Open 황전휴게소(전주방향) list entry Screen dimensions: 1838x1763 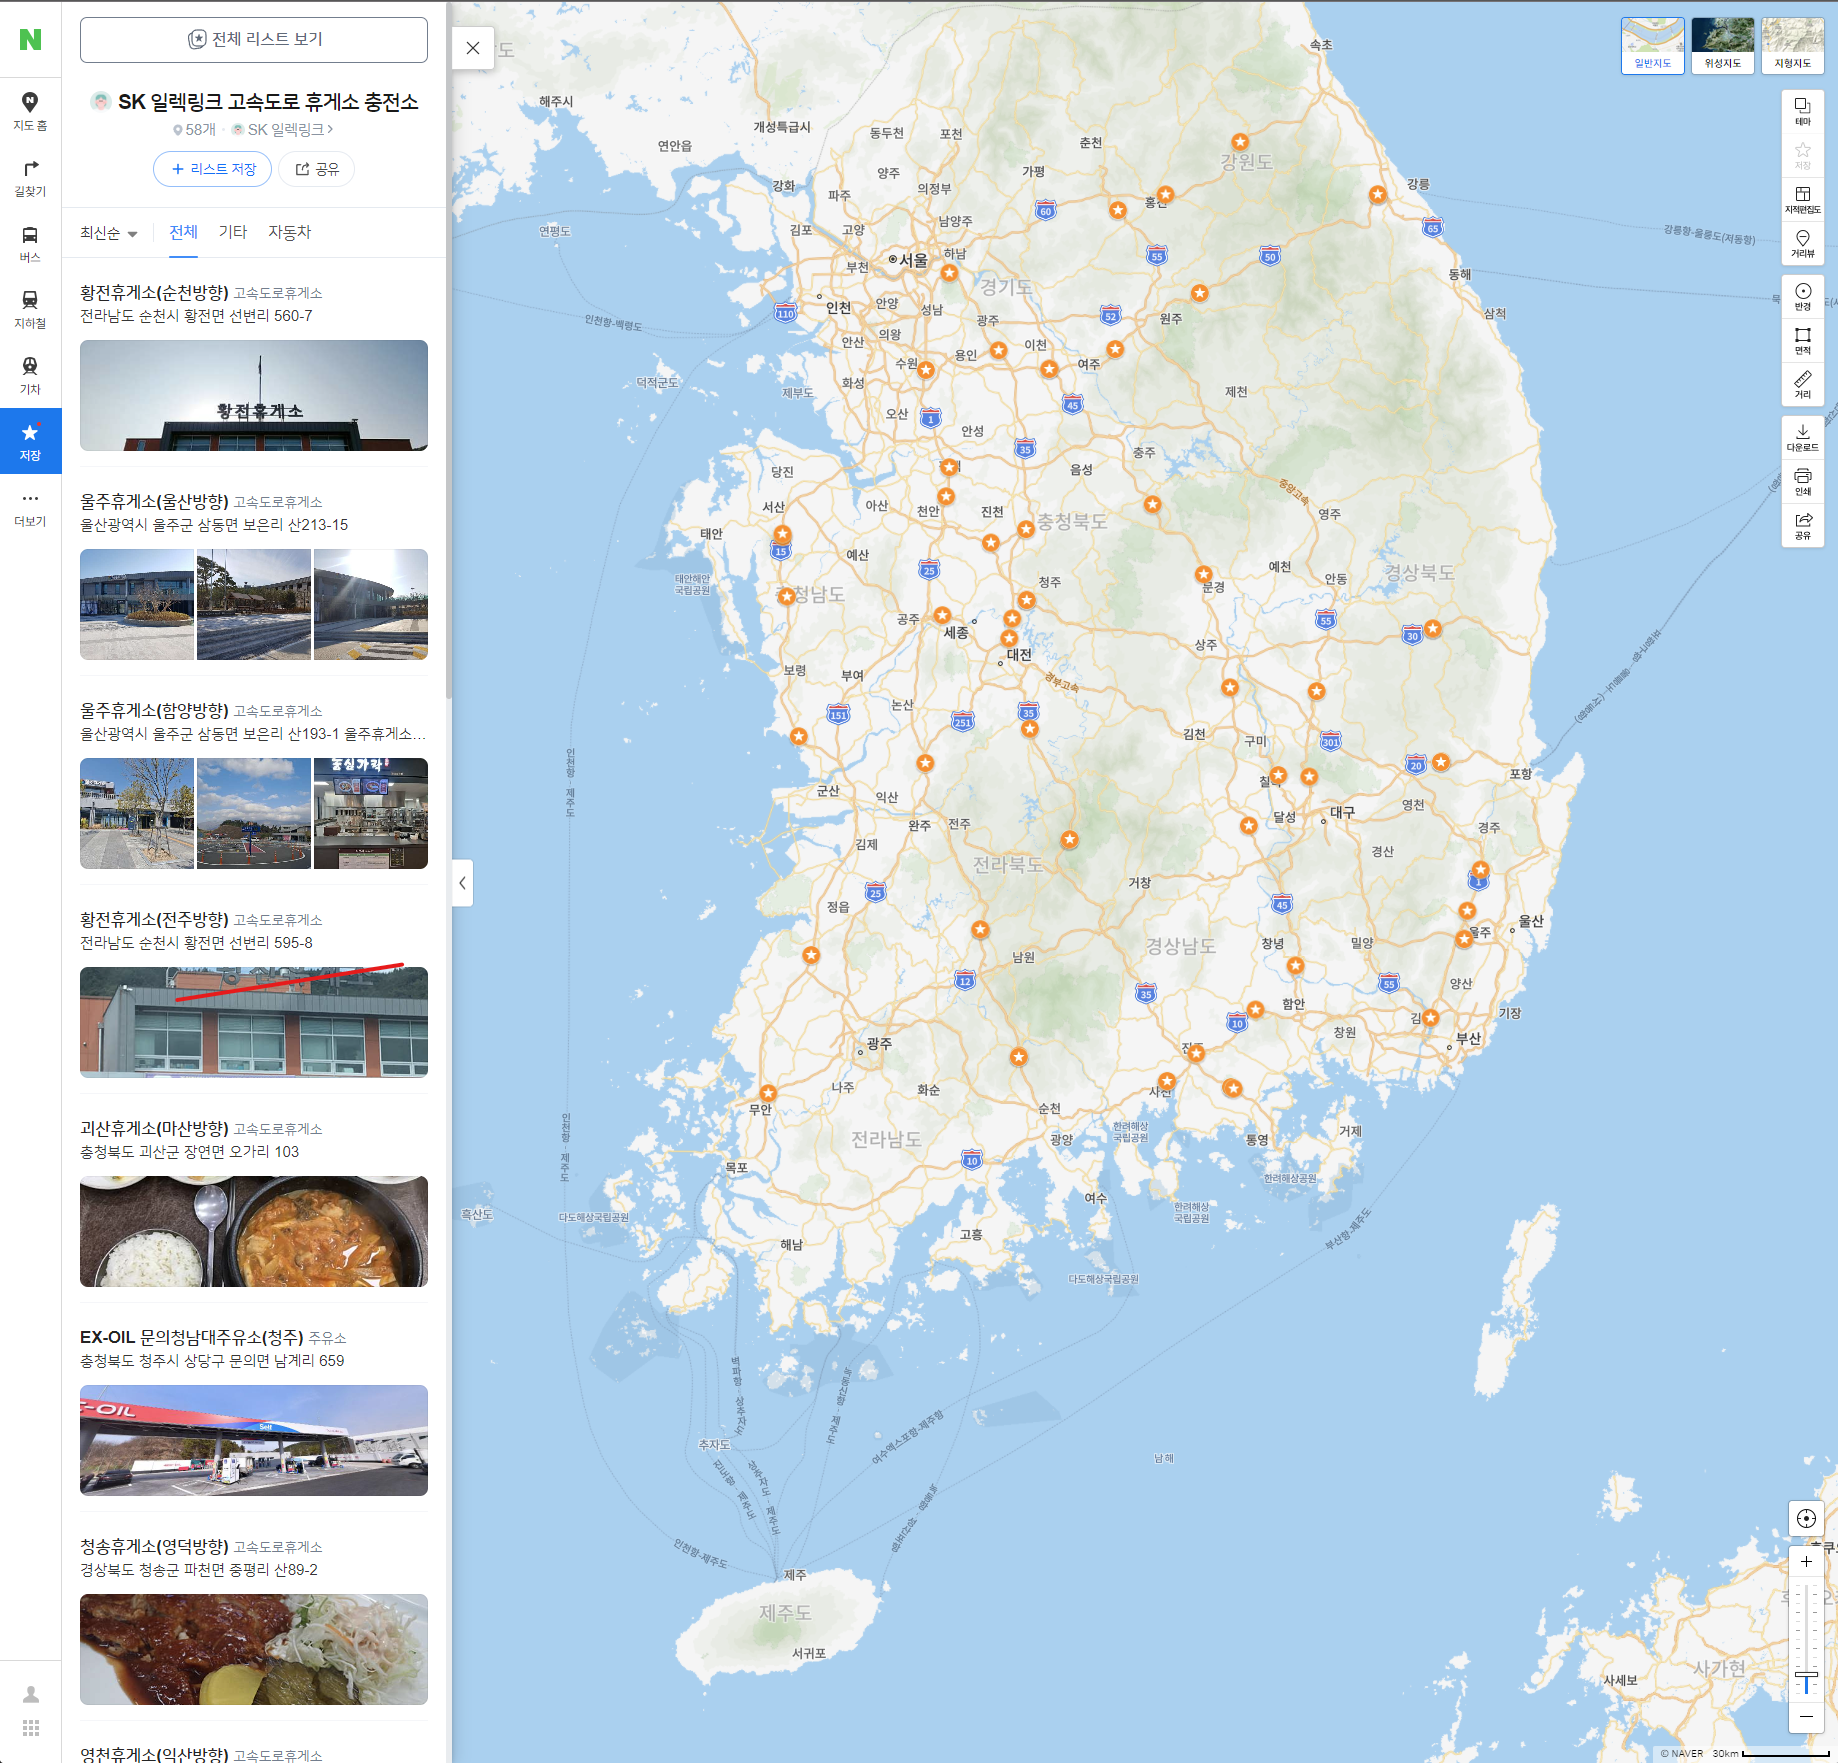coord(154,920)
